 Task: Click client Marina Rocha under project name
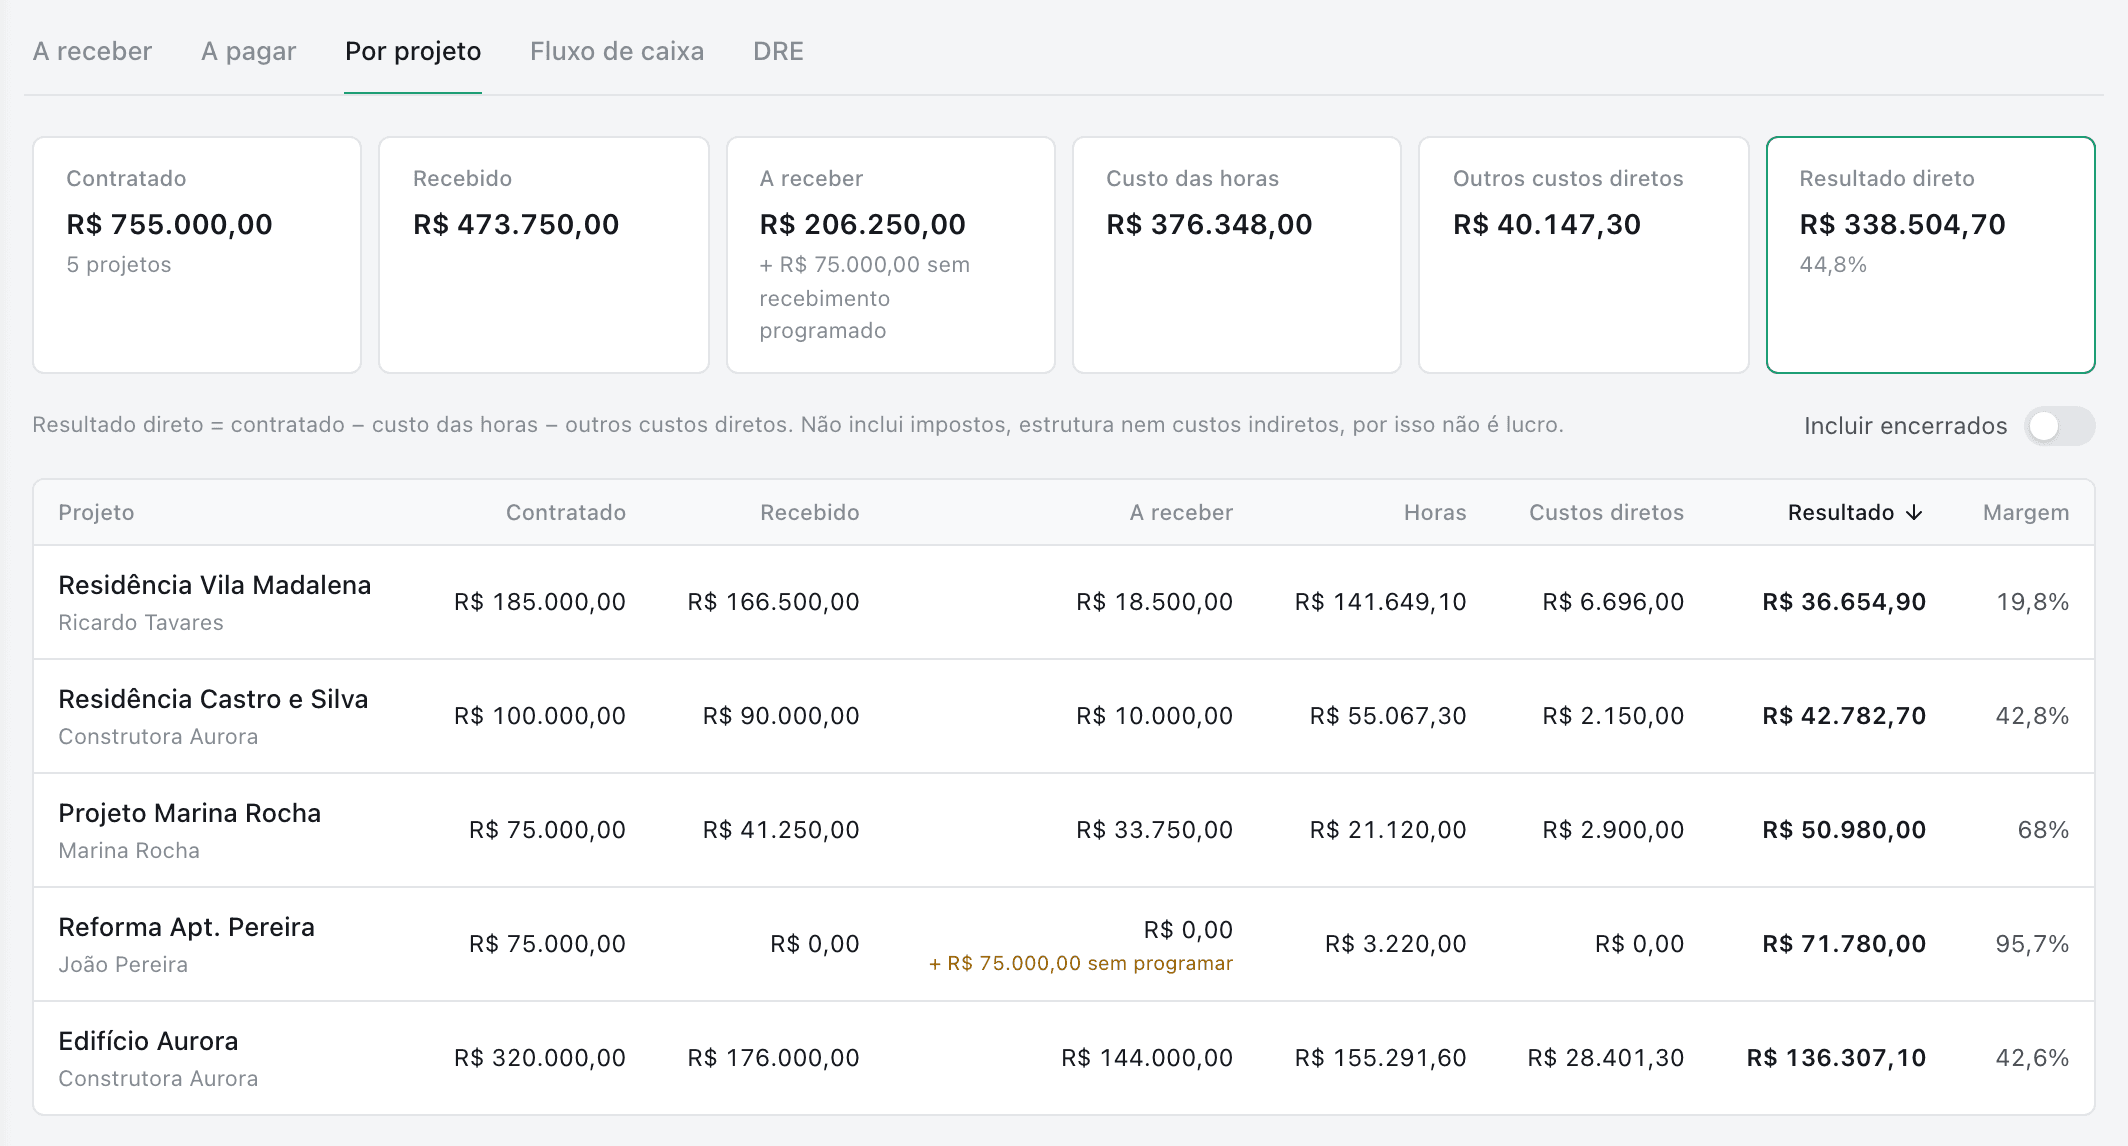[x=129, y=850]
